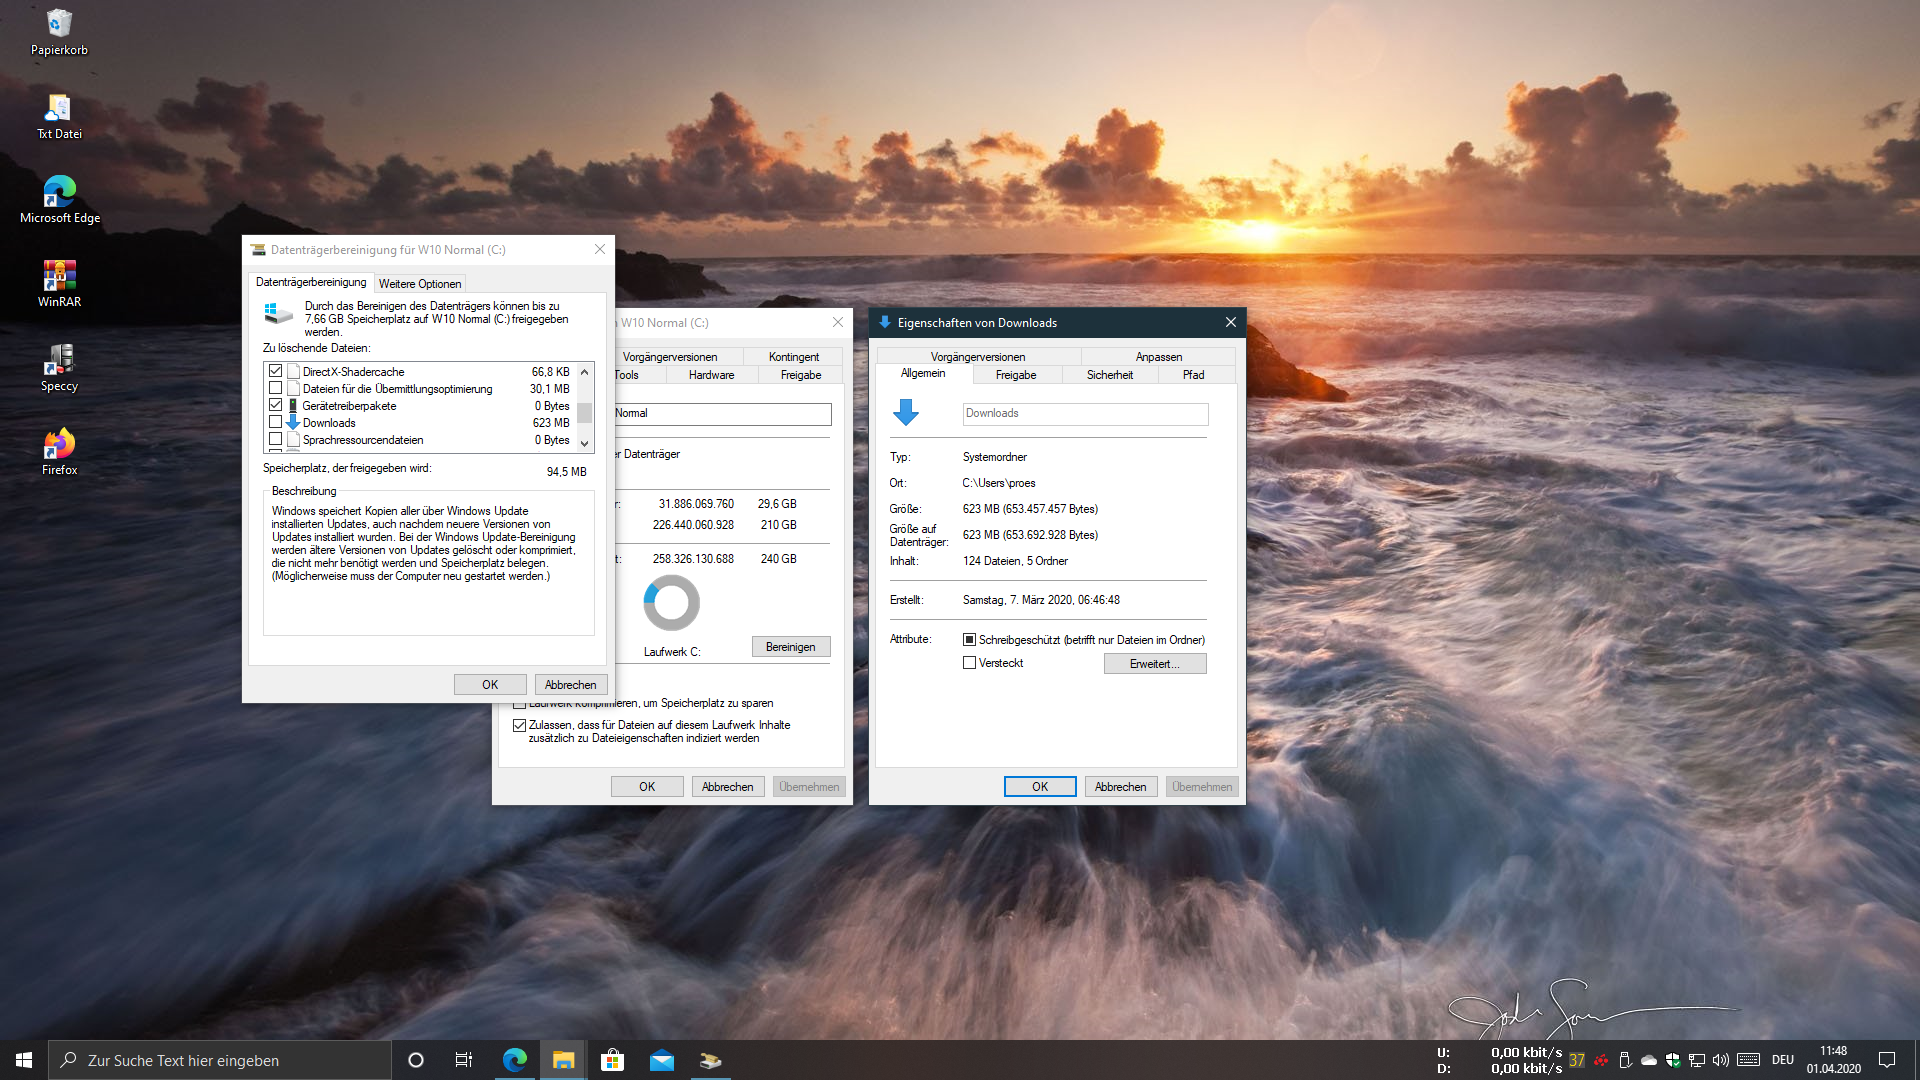Toggle Schreibgeschützt attribute checkbox

969,640
